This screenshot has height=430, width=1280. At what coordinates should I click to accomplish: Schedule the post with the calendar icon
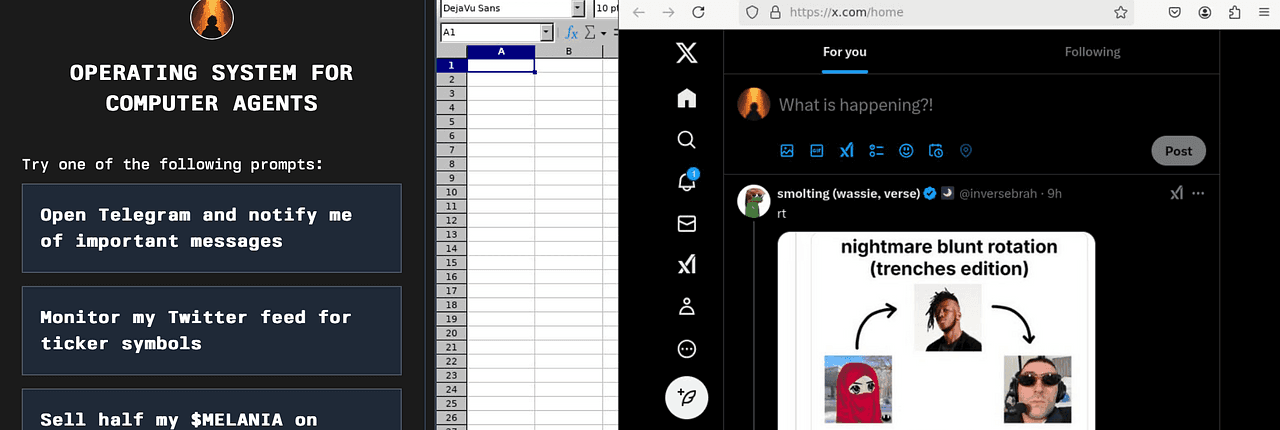click(x=936, y=151)
